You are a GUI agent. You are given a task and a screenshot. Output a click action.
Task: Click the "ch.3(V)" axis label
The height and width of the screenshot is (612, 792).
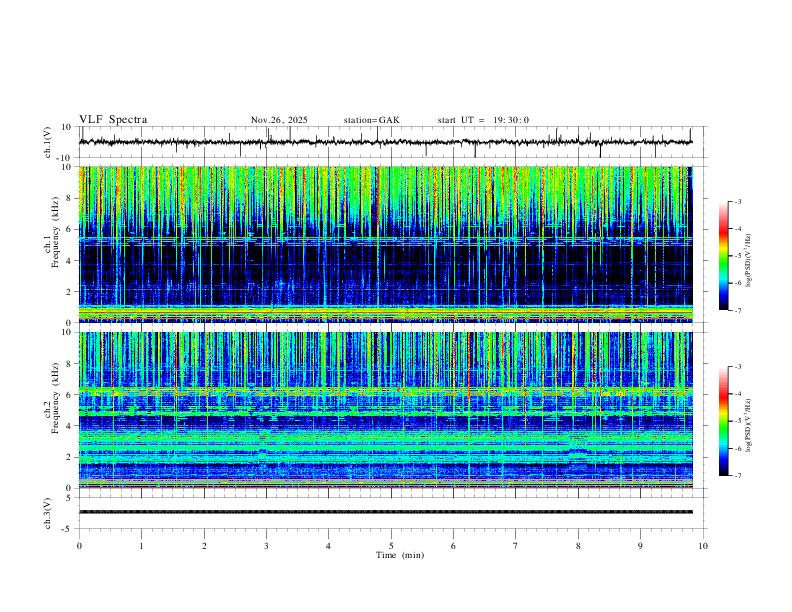click(48, 513)
